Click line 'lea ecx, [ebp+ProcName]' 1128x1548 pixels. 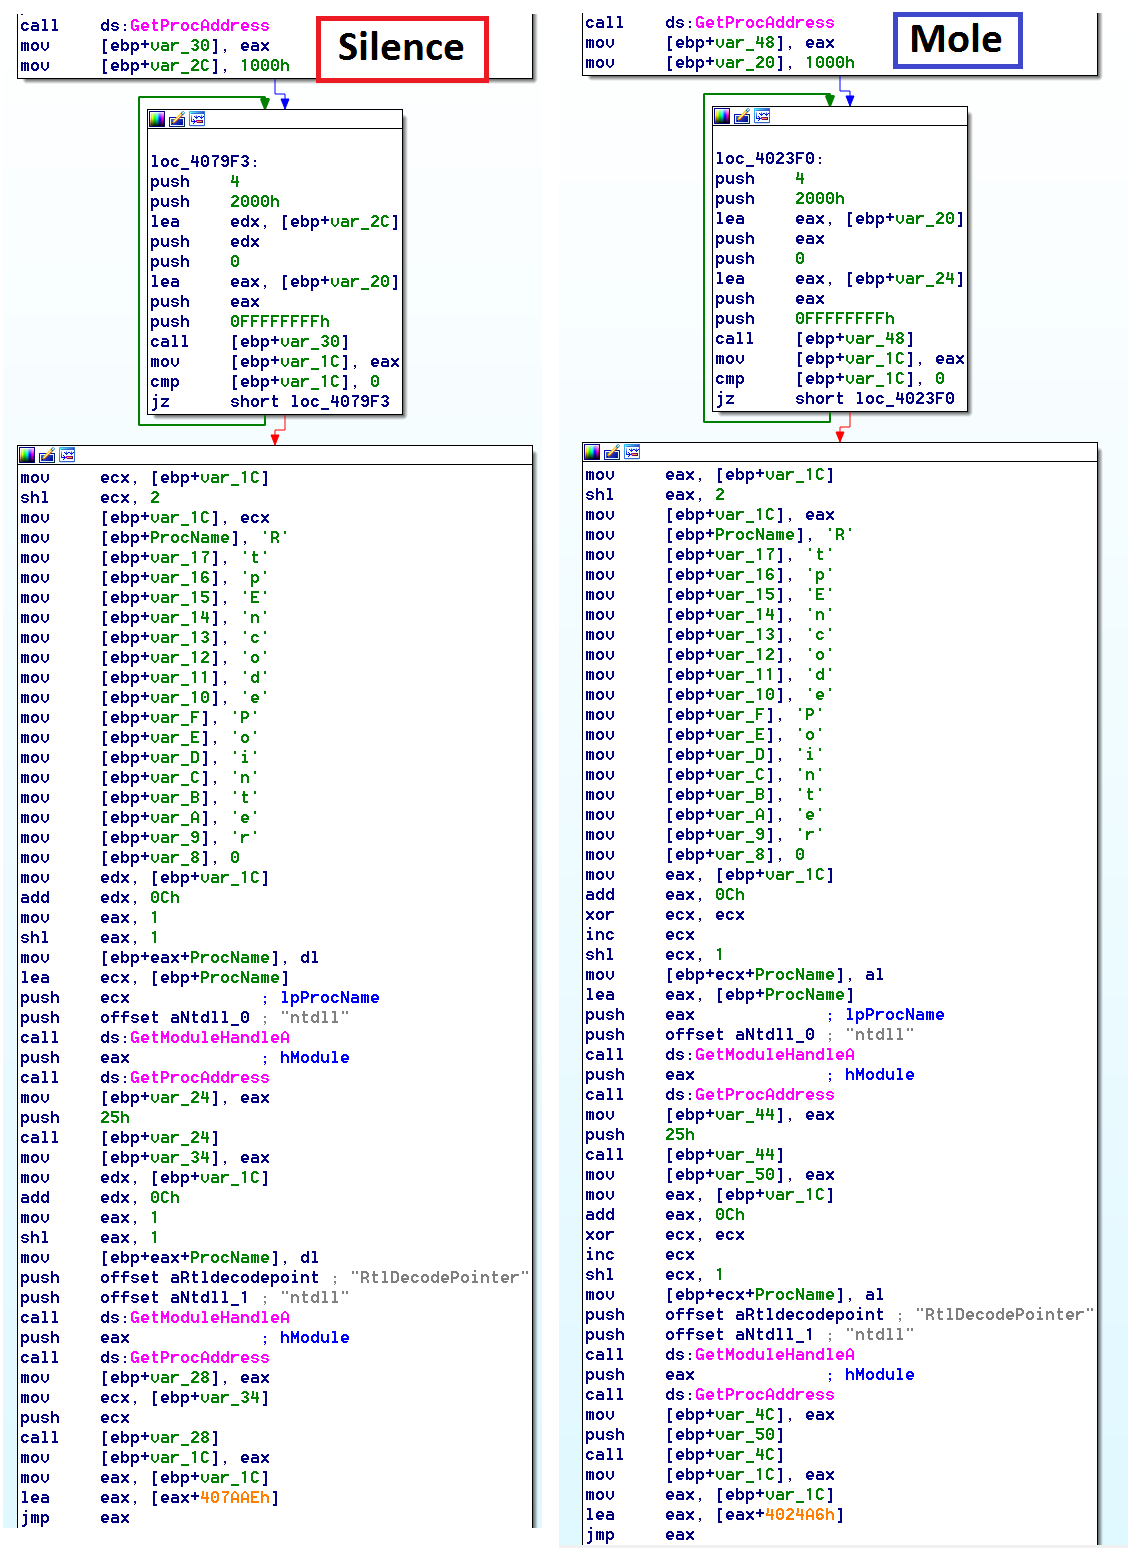click(155, 978)
